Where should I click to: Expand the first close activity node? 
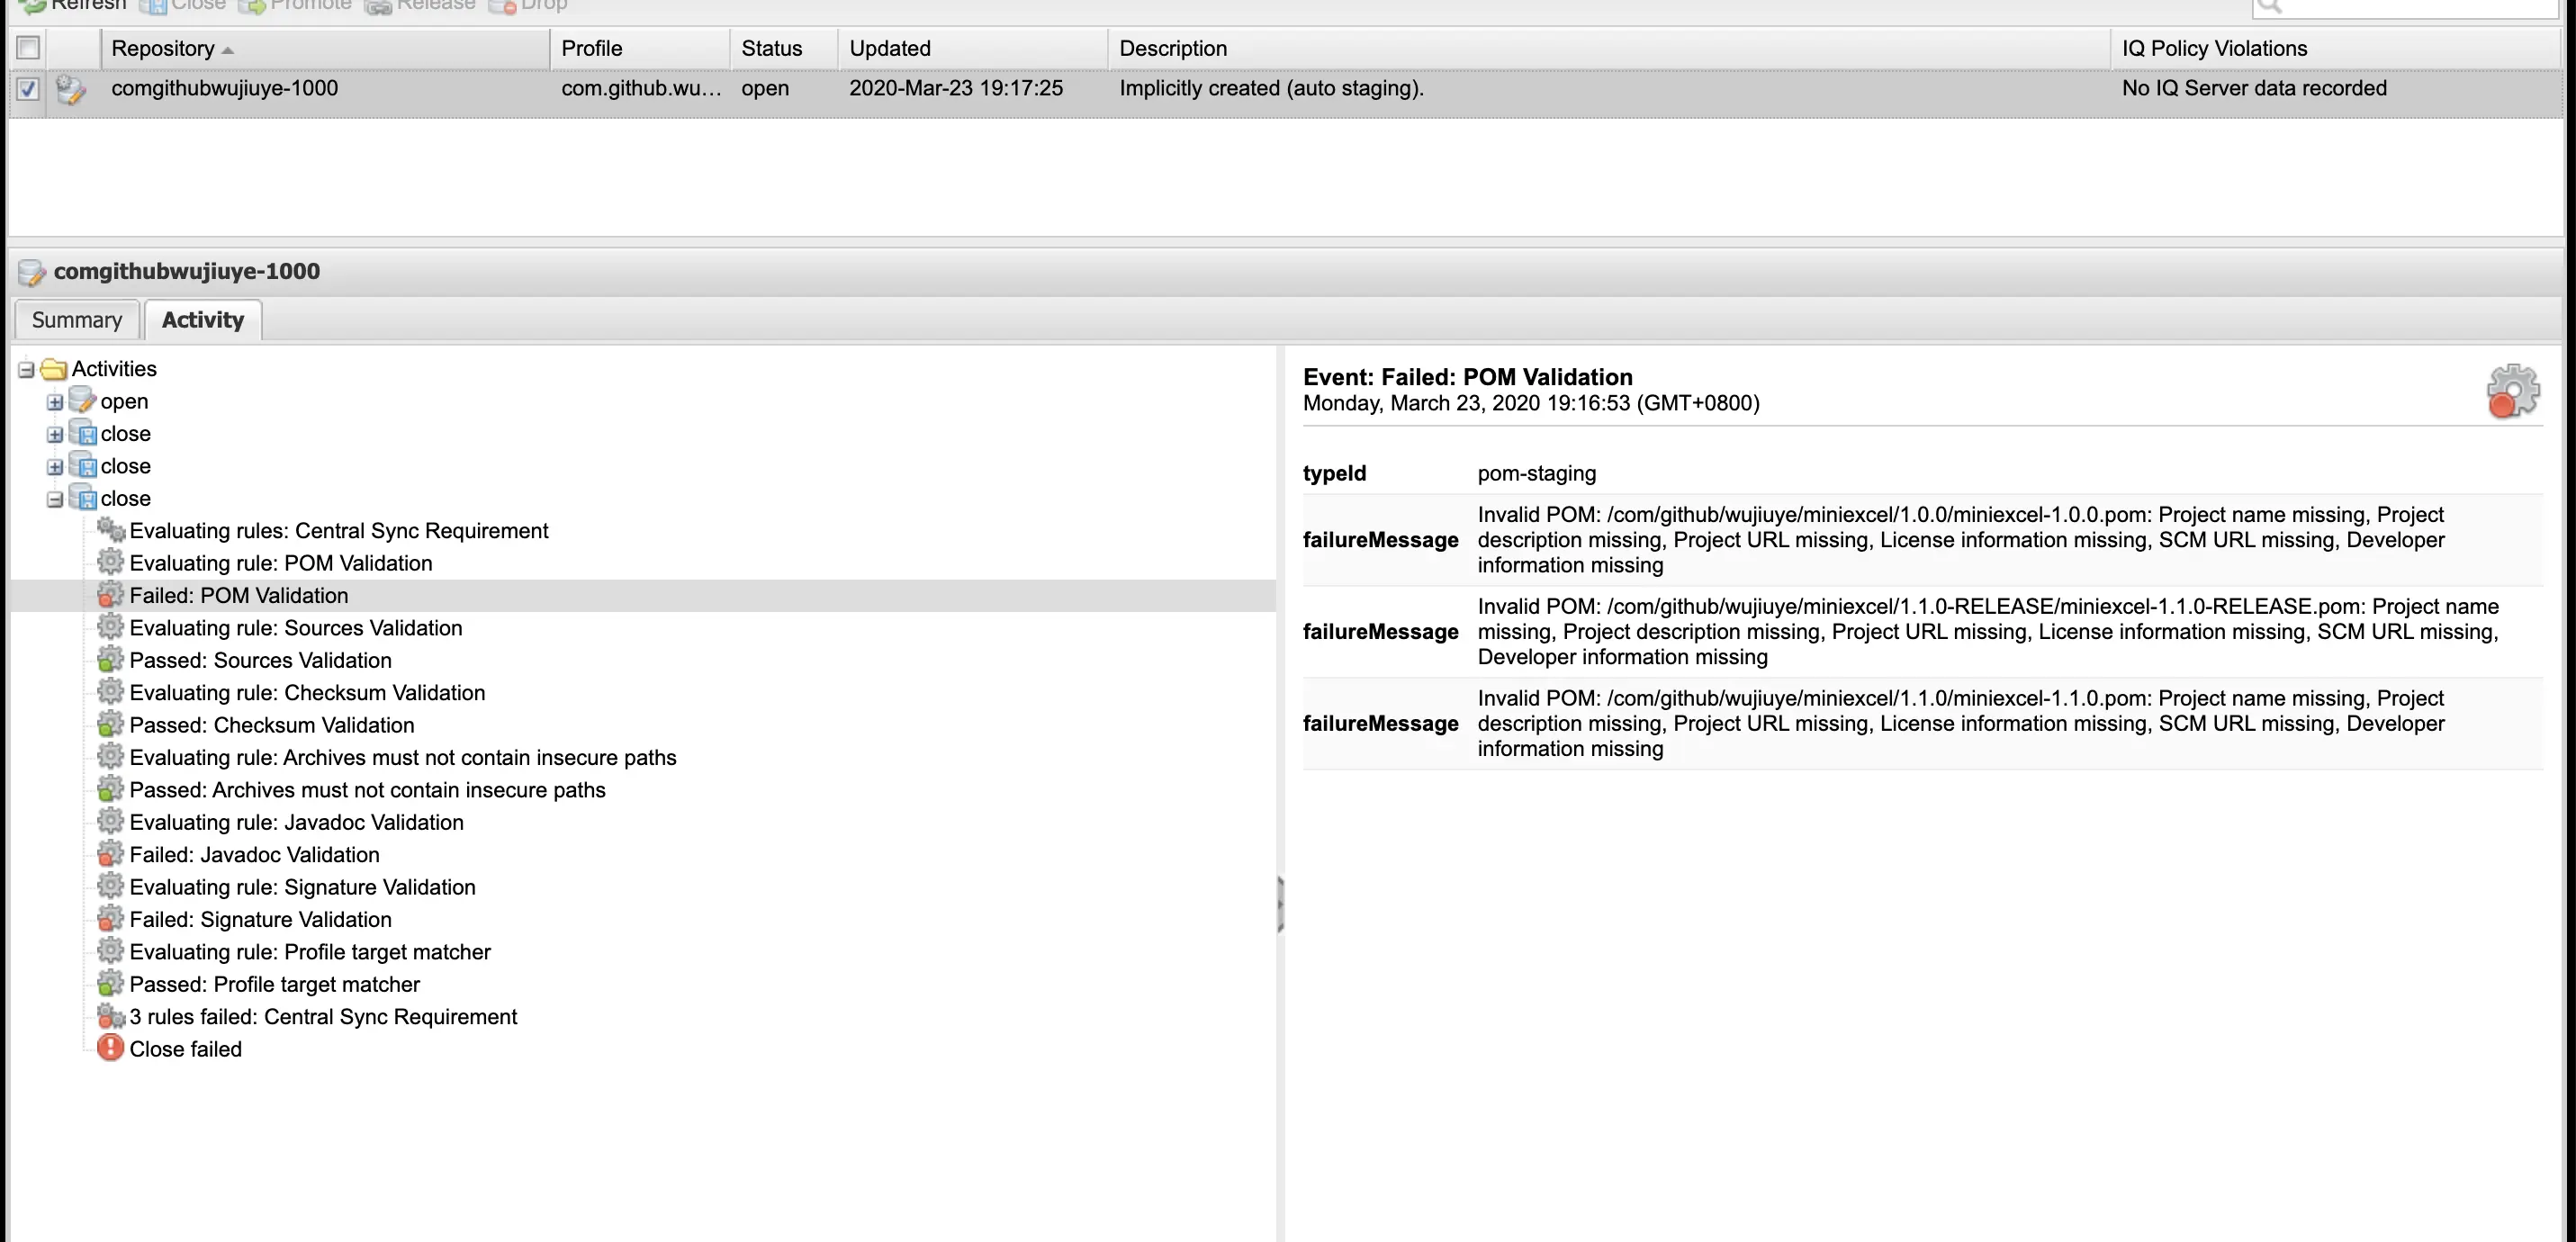click(x=55, y=434)
